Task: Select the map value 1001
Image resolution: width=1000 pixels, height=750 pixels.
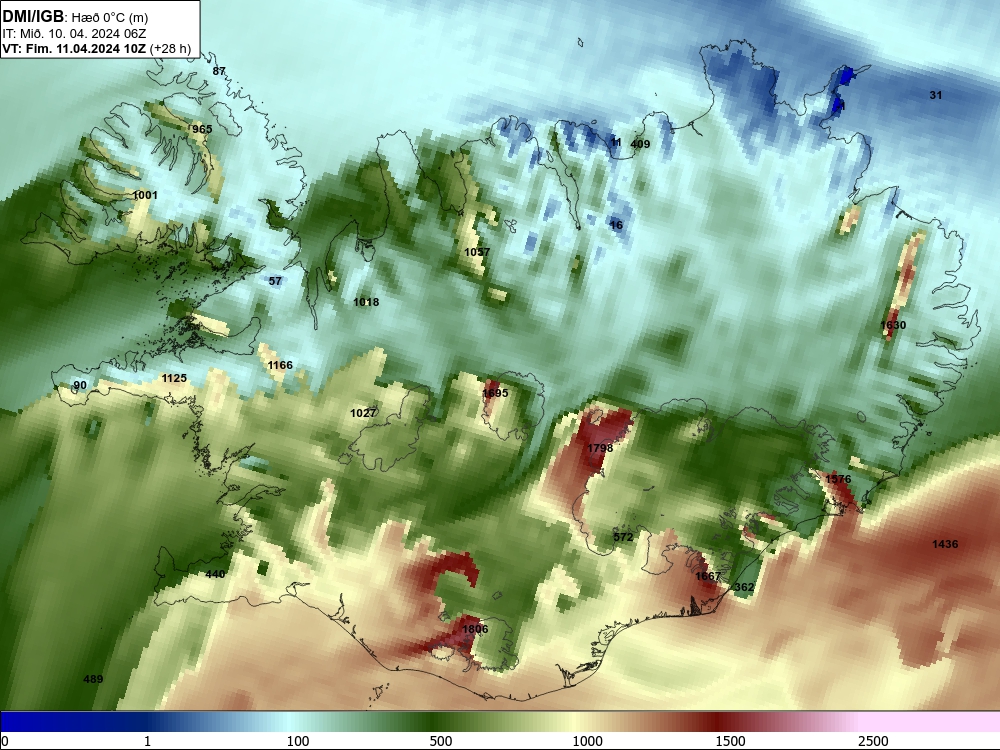Action: 145,195
